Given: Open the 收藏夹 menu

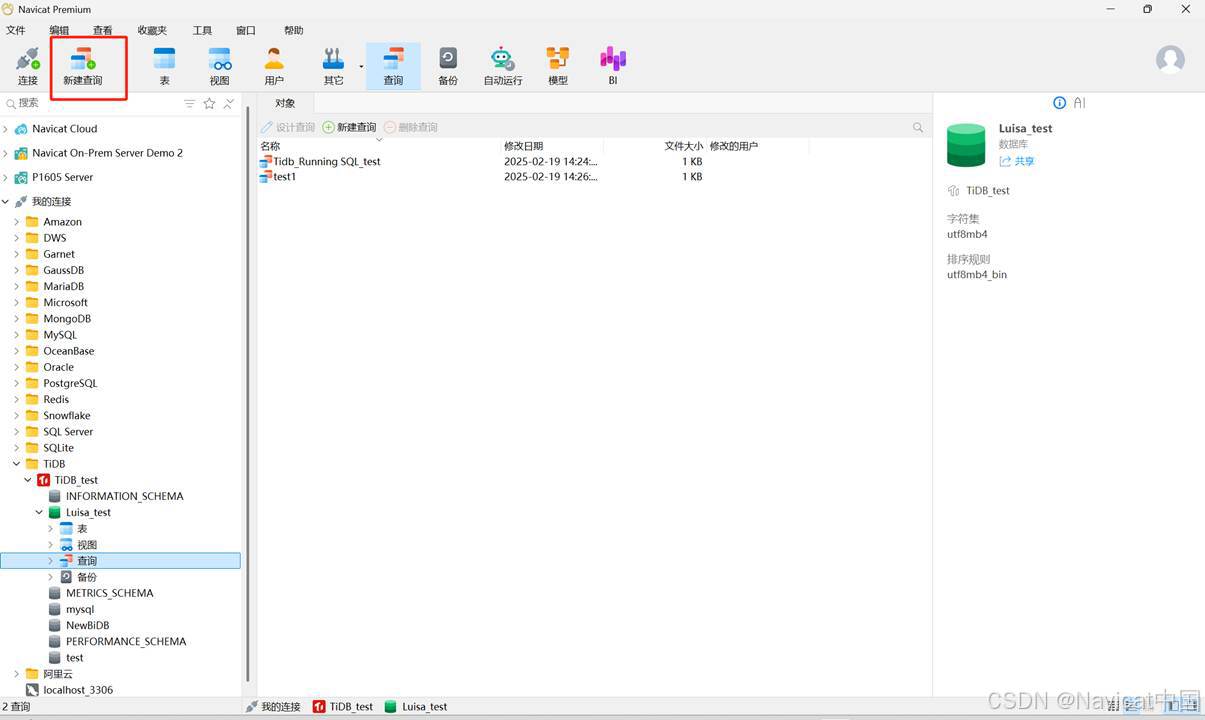Looking at the screenshot, I should coord(152,30).
